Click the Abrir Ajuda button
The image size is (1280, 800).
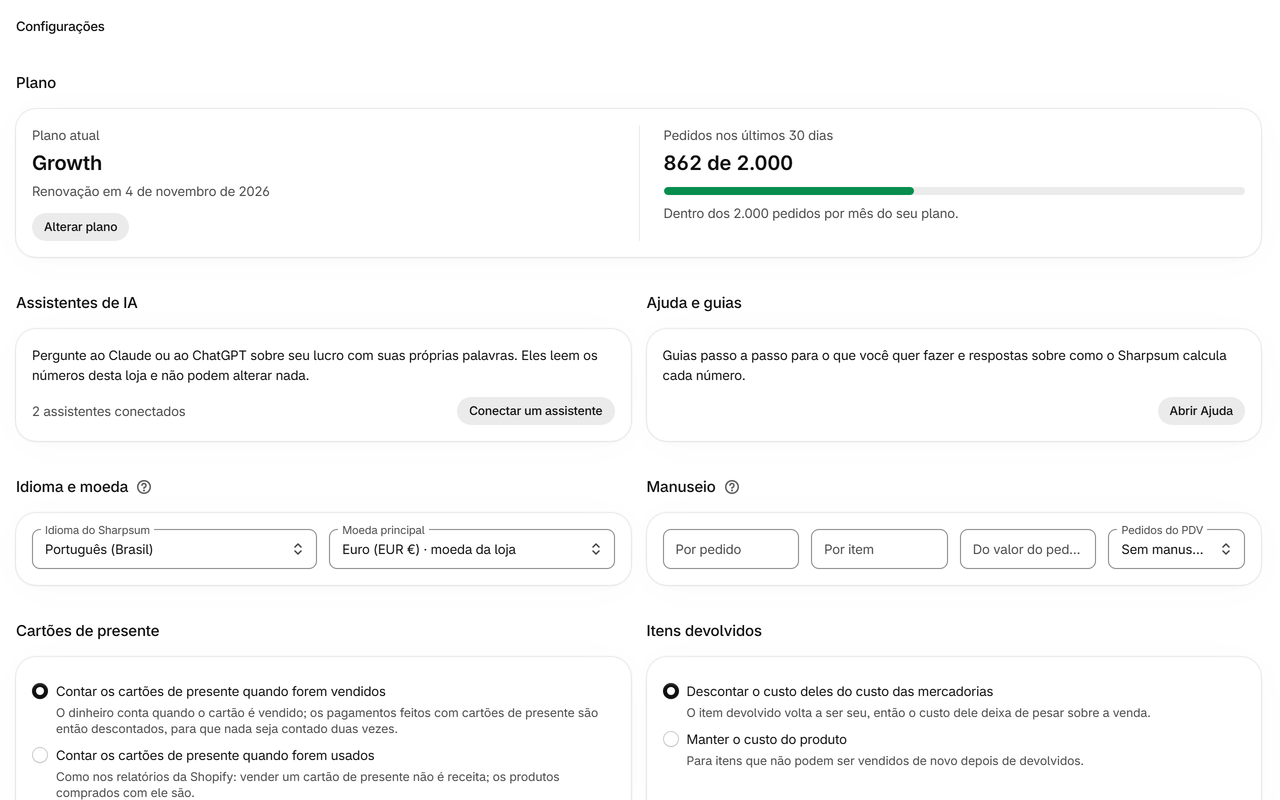tap(1201, 411)
